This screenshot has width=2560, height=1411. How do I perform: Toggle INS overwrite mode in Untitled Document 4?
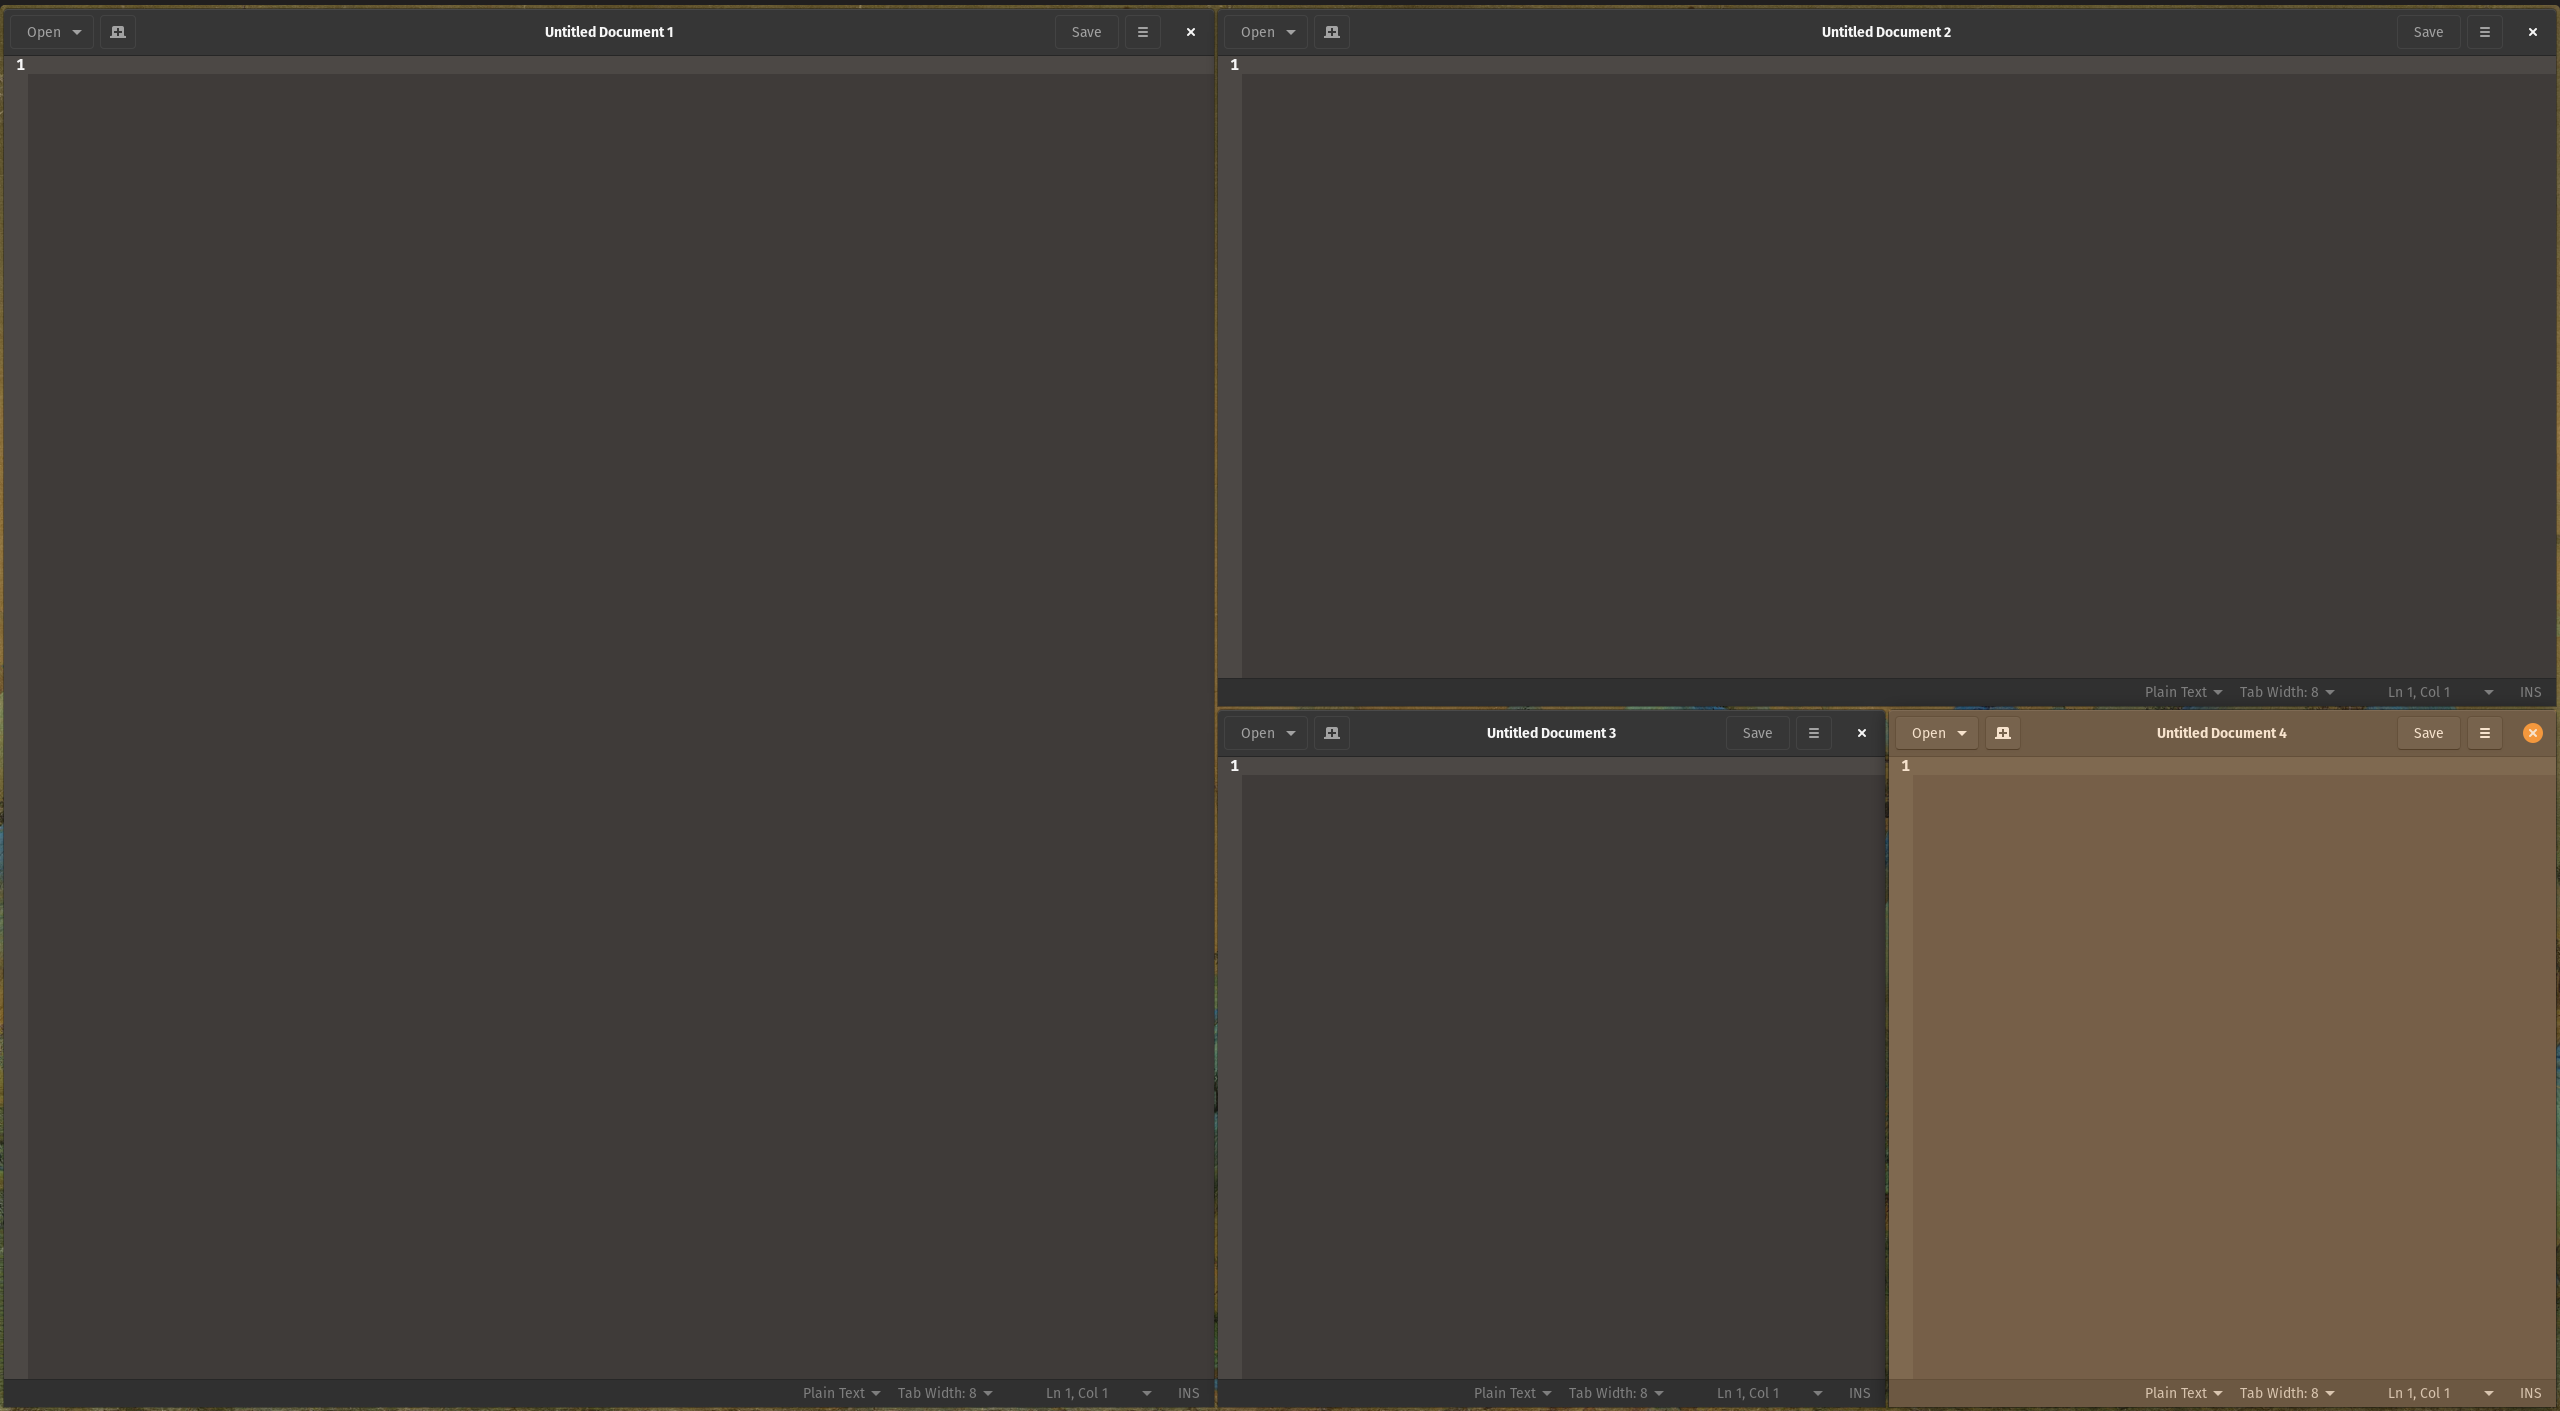coord(2532,1392)
